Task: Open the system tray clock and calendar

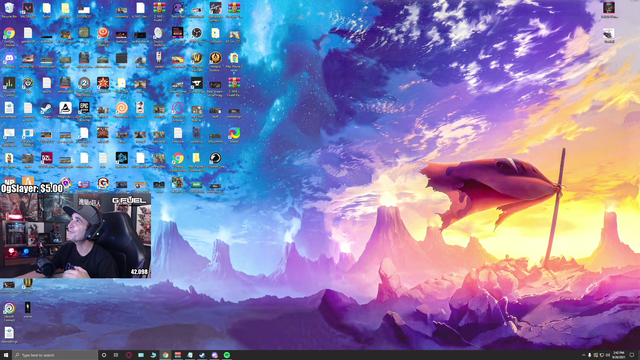Action: click(619, 355)
